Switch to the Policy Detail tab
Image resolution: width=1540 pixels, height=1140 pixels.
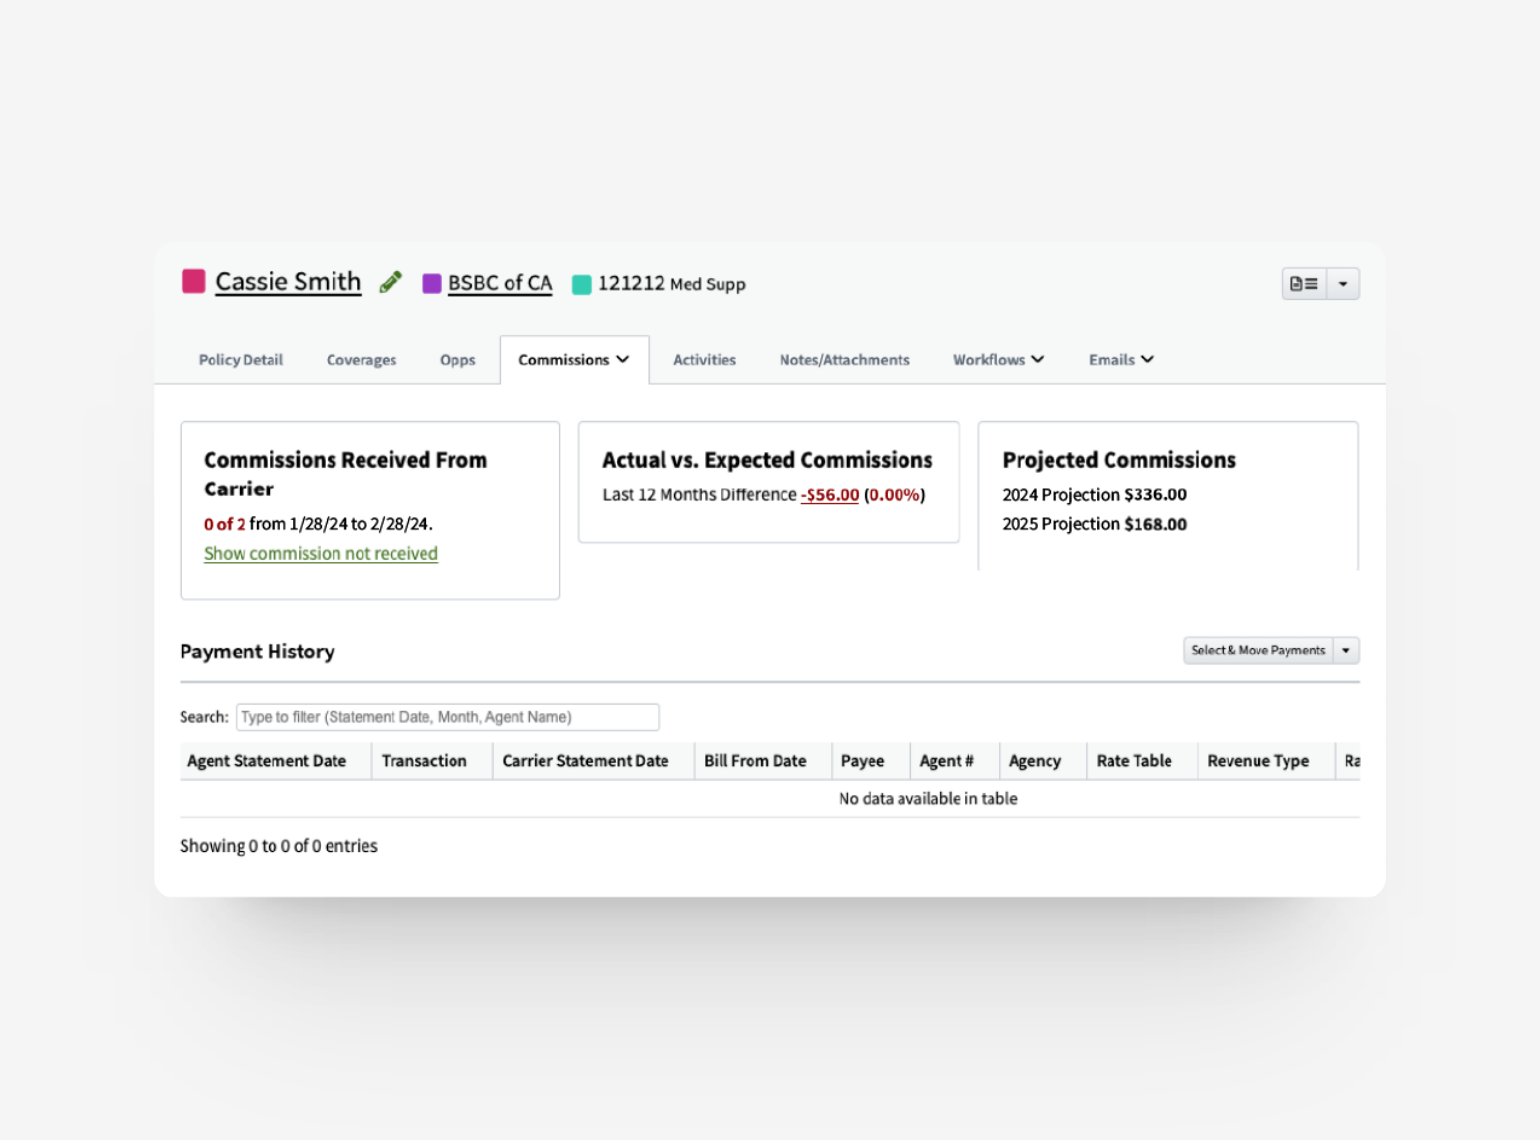240,360
